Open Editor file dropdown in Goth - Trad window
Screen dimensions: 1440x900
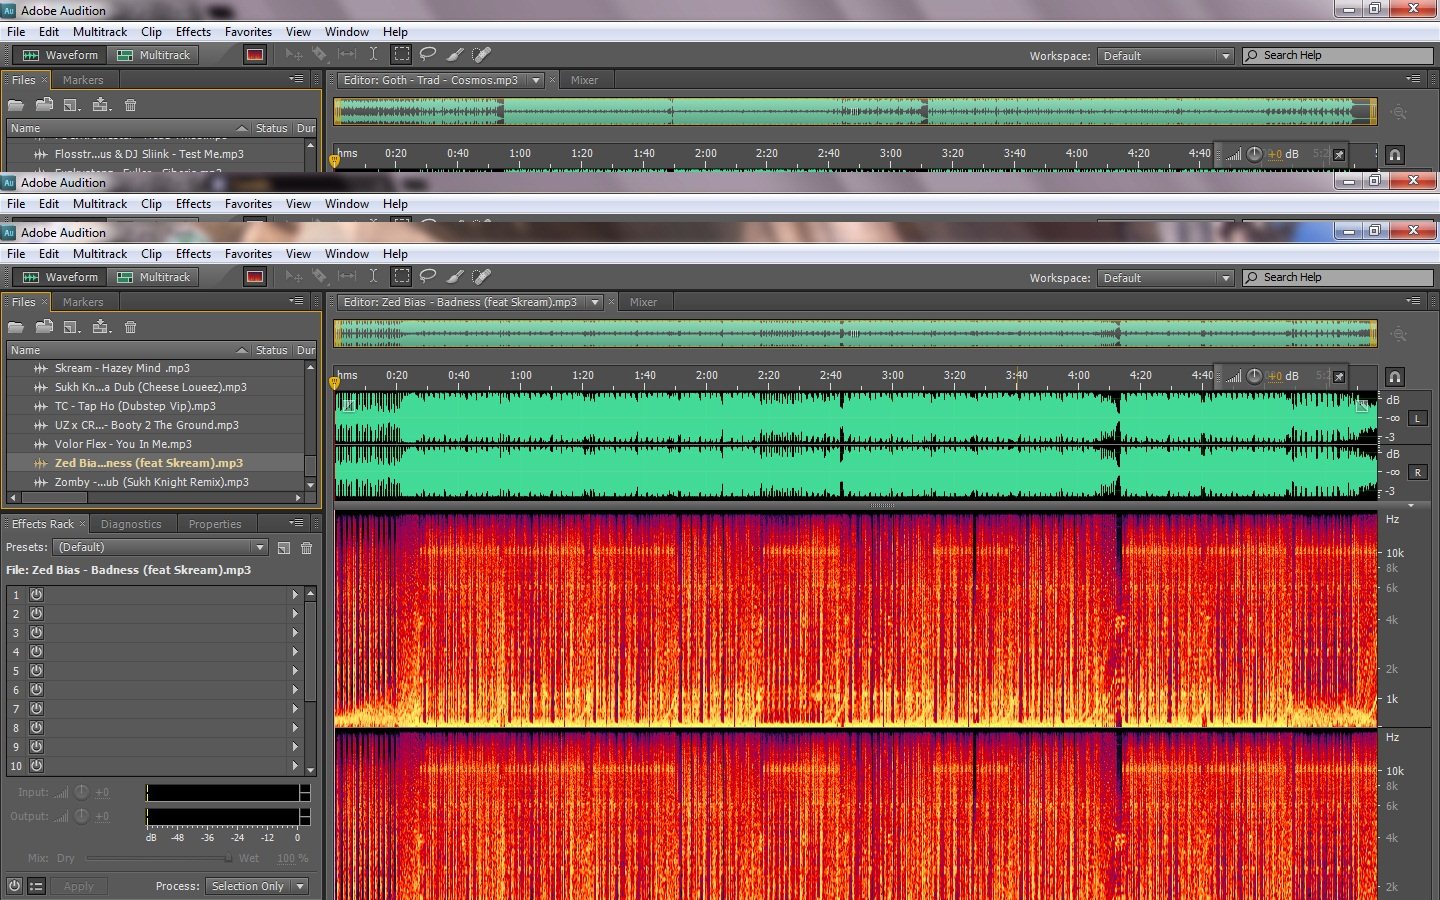coord(536,80)
